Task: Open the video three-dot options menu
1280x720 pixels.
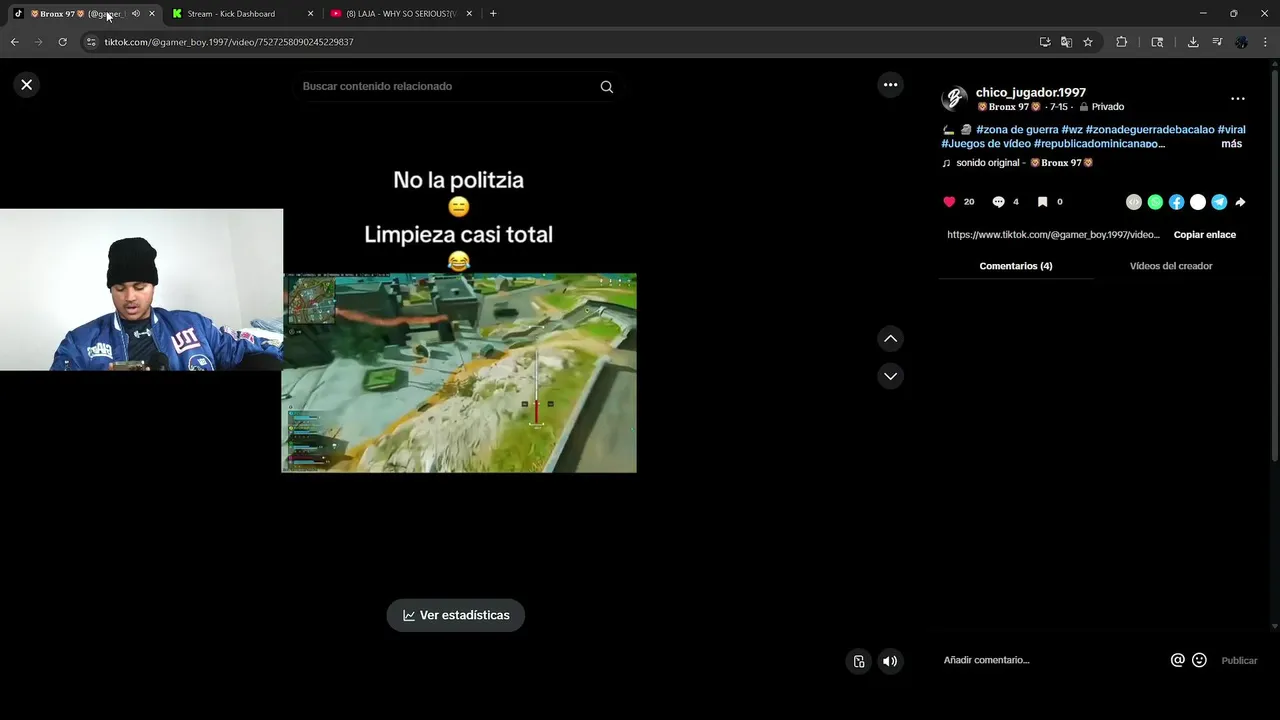Action: 890,85
